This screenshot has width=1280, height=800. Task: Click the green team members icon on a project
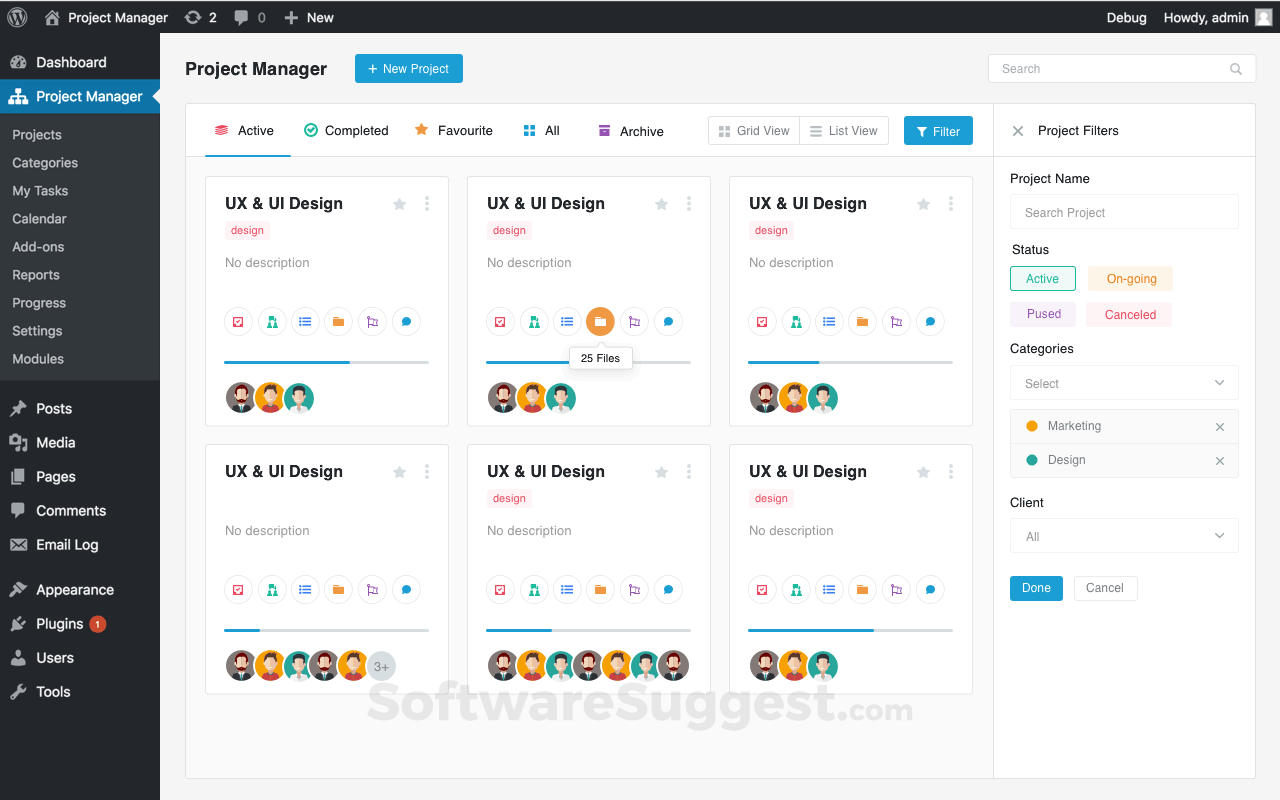tap(272, 321)
